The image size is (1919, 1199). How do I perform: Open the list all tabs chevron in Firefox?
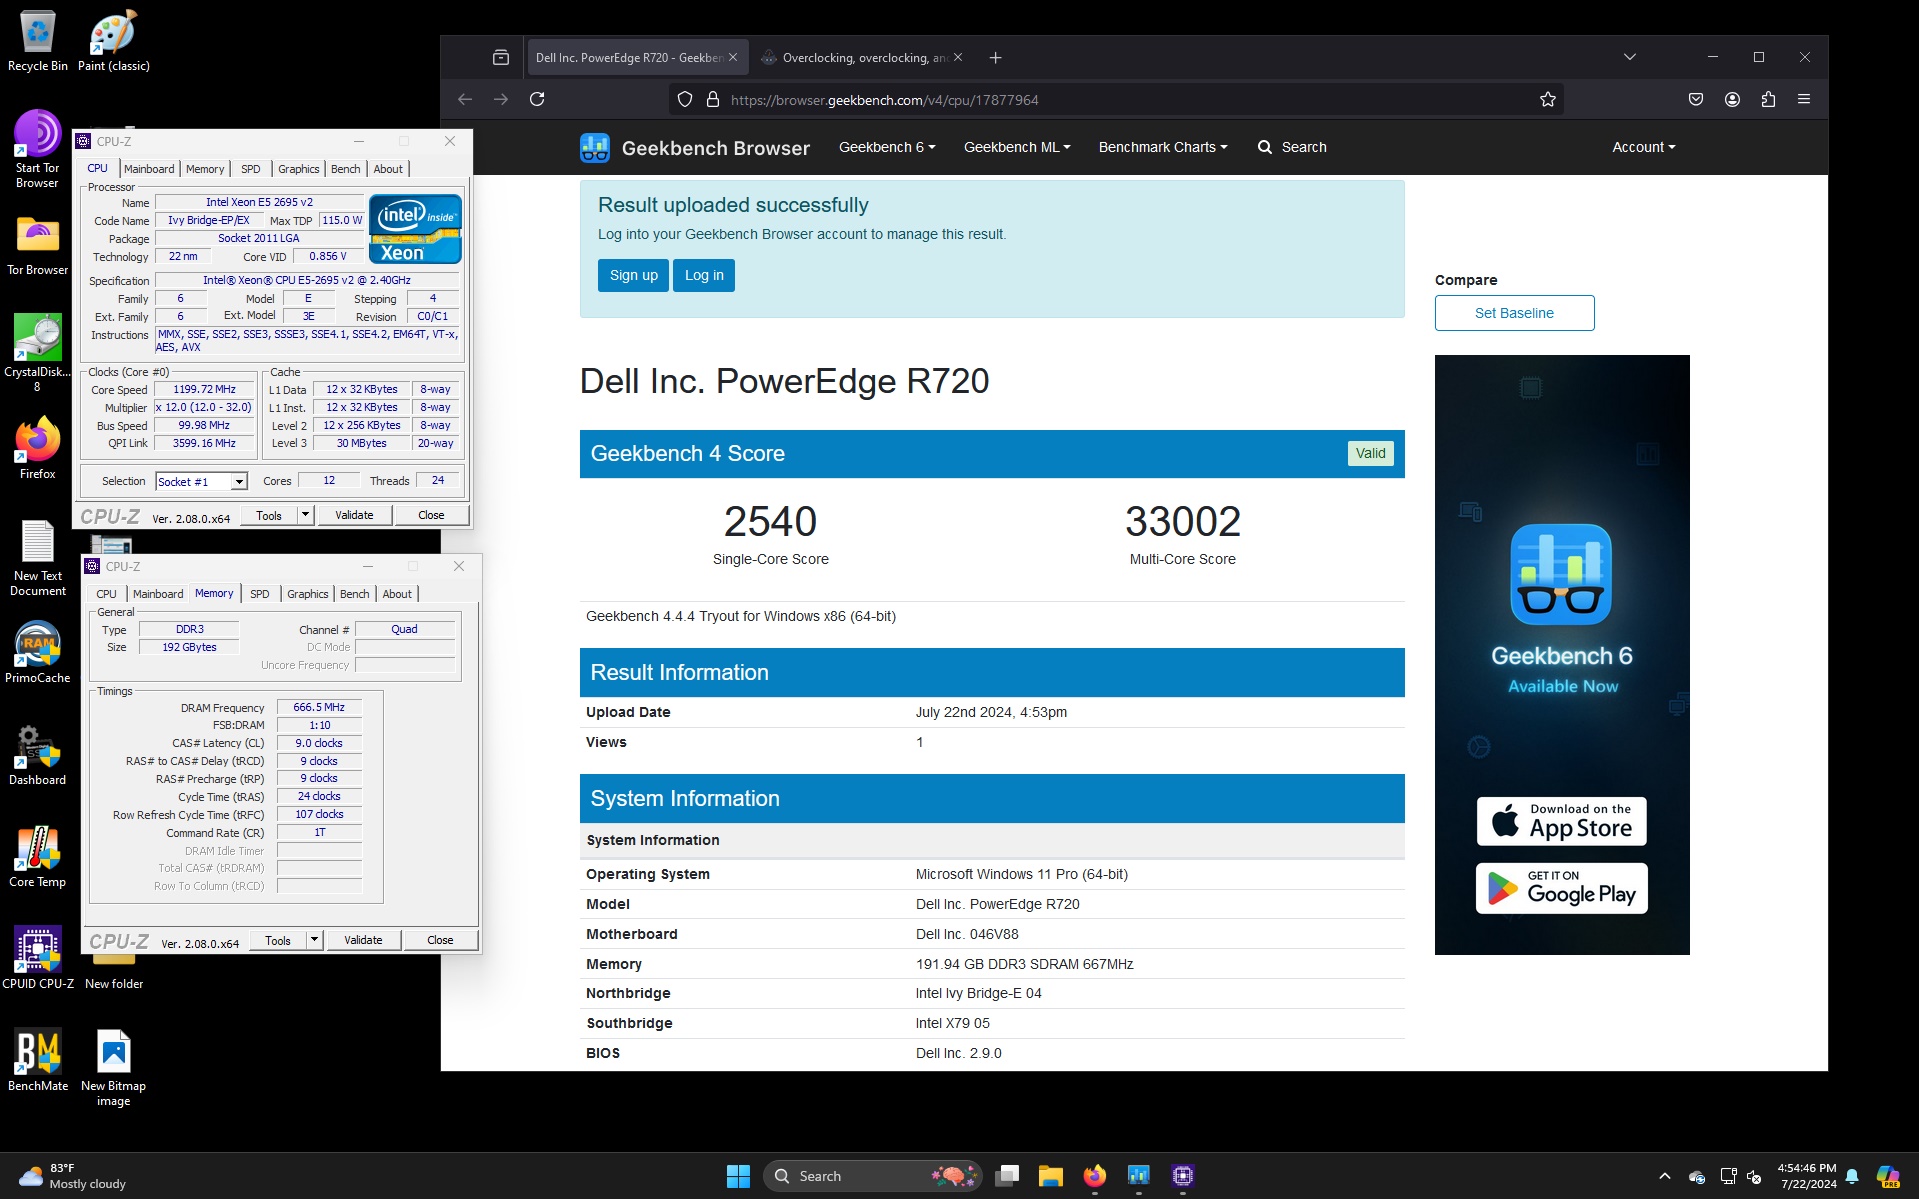tap(1630, 57)
